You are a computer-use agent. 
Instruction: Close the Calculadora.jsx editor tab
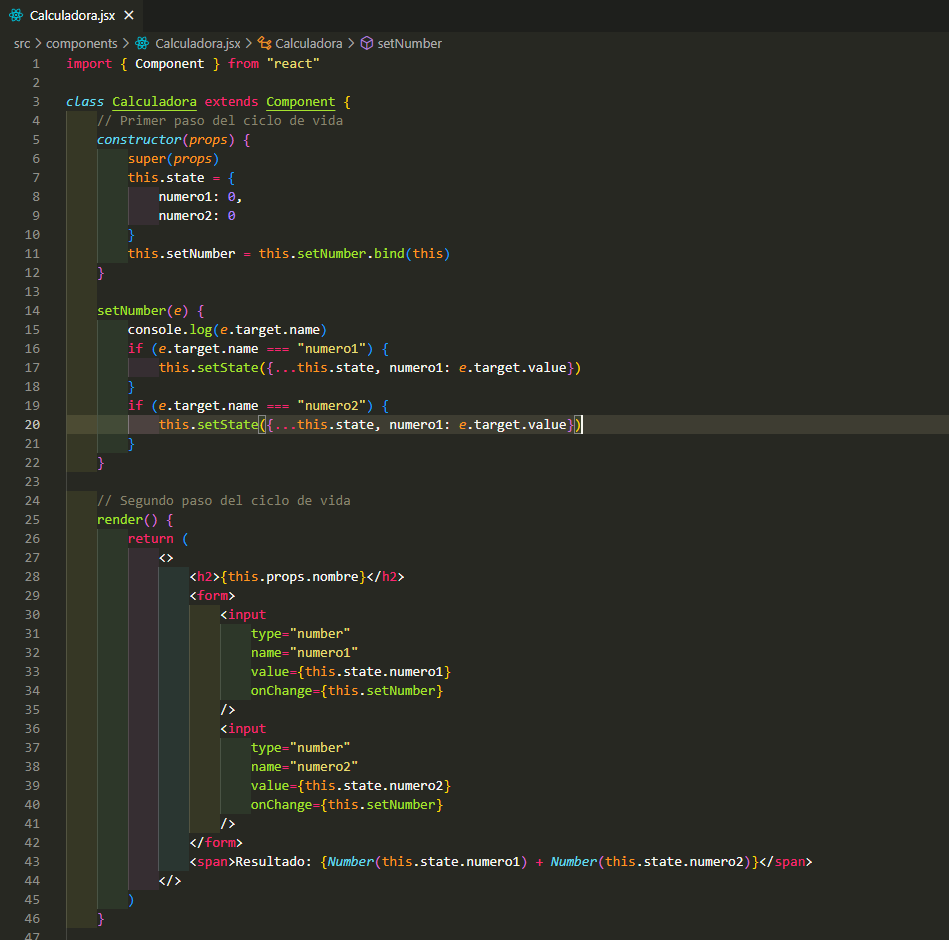click(129, 15)
